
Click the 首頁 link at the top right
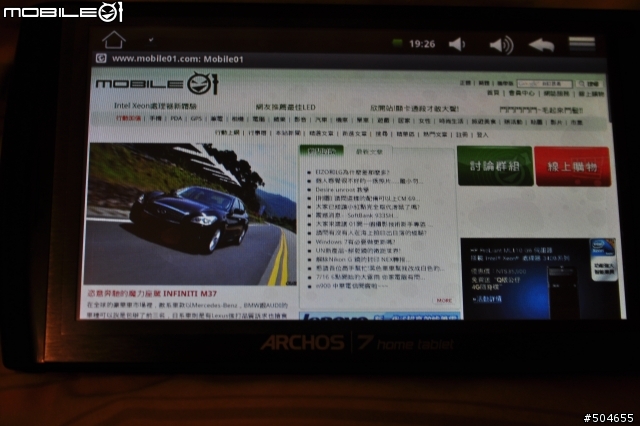click(x=493, y=93)
